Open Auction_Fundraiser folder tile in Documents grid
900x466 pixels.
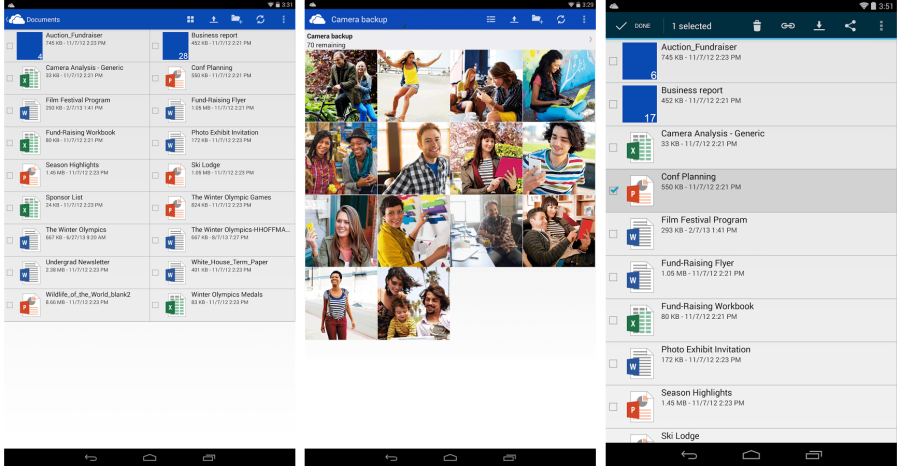(x=30, y=46)
